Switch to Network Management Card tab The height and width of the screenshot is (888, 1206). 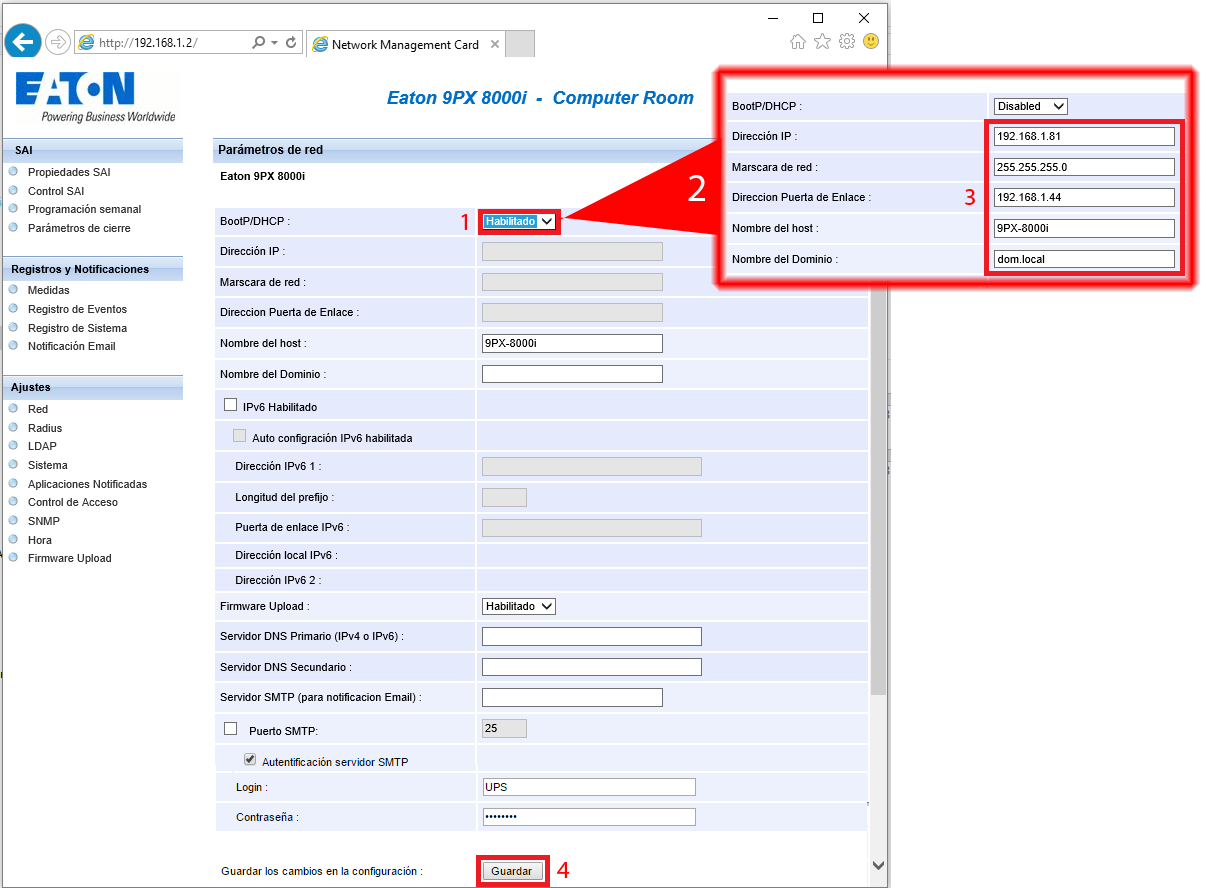405,45
